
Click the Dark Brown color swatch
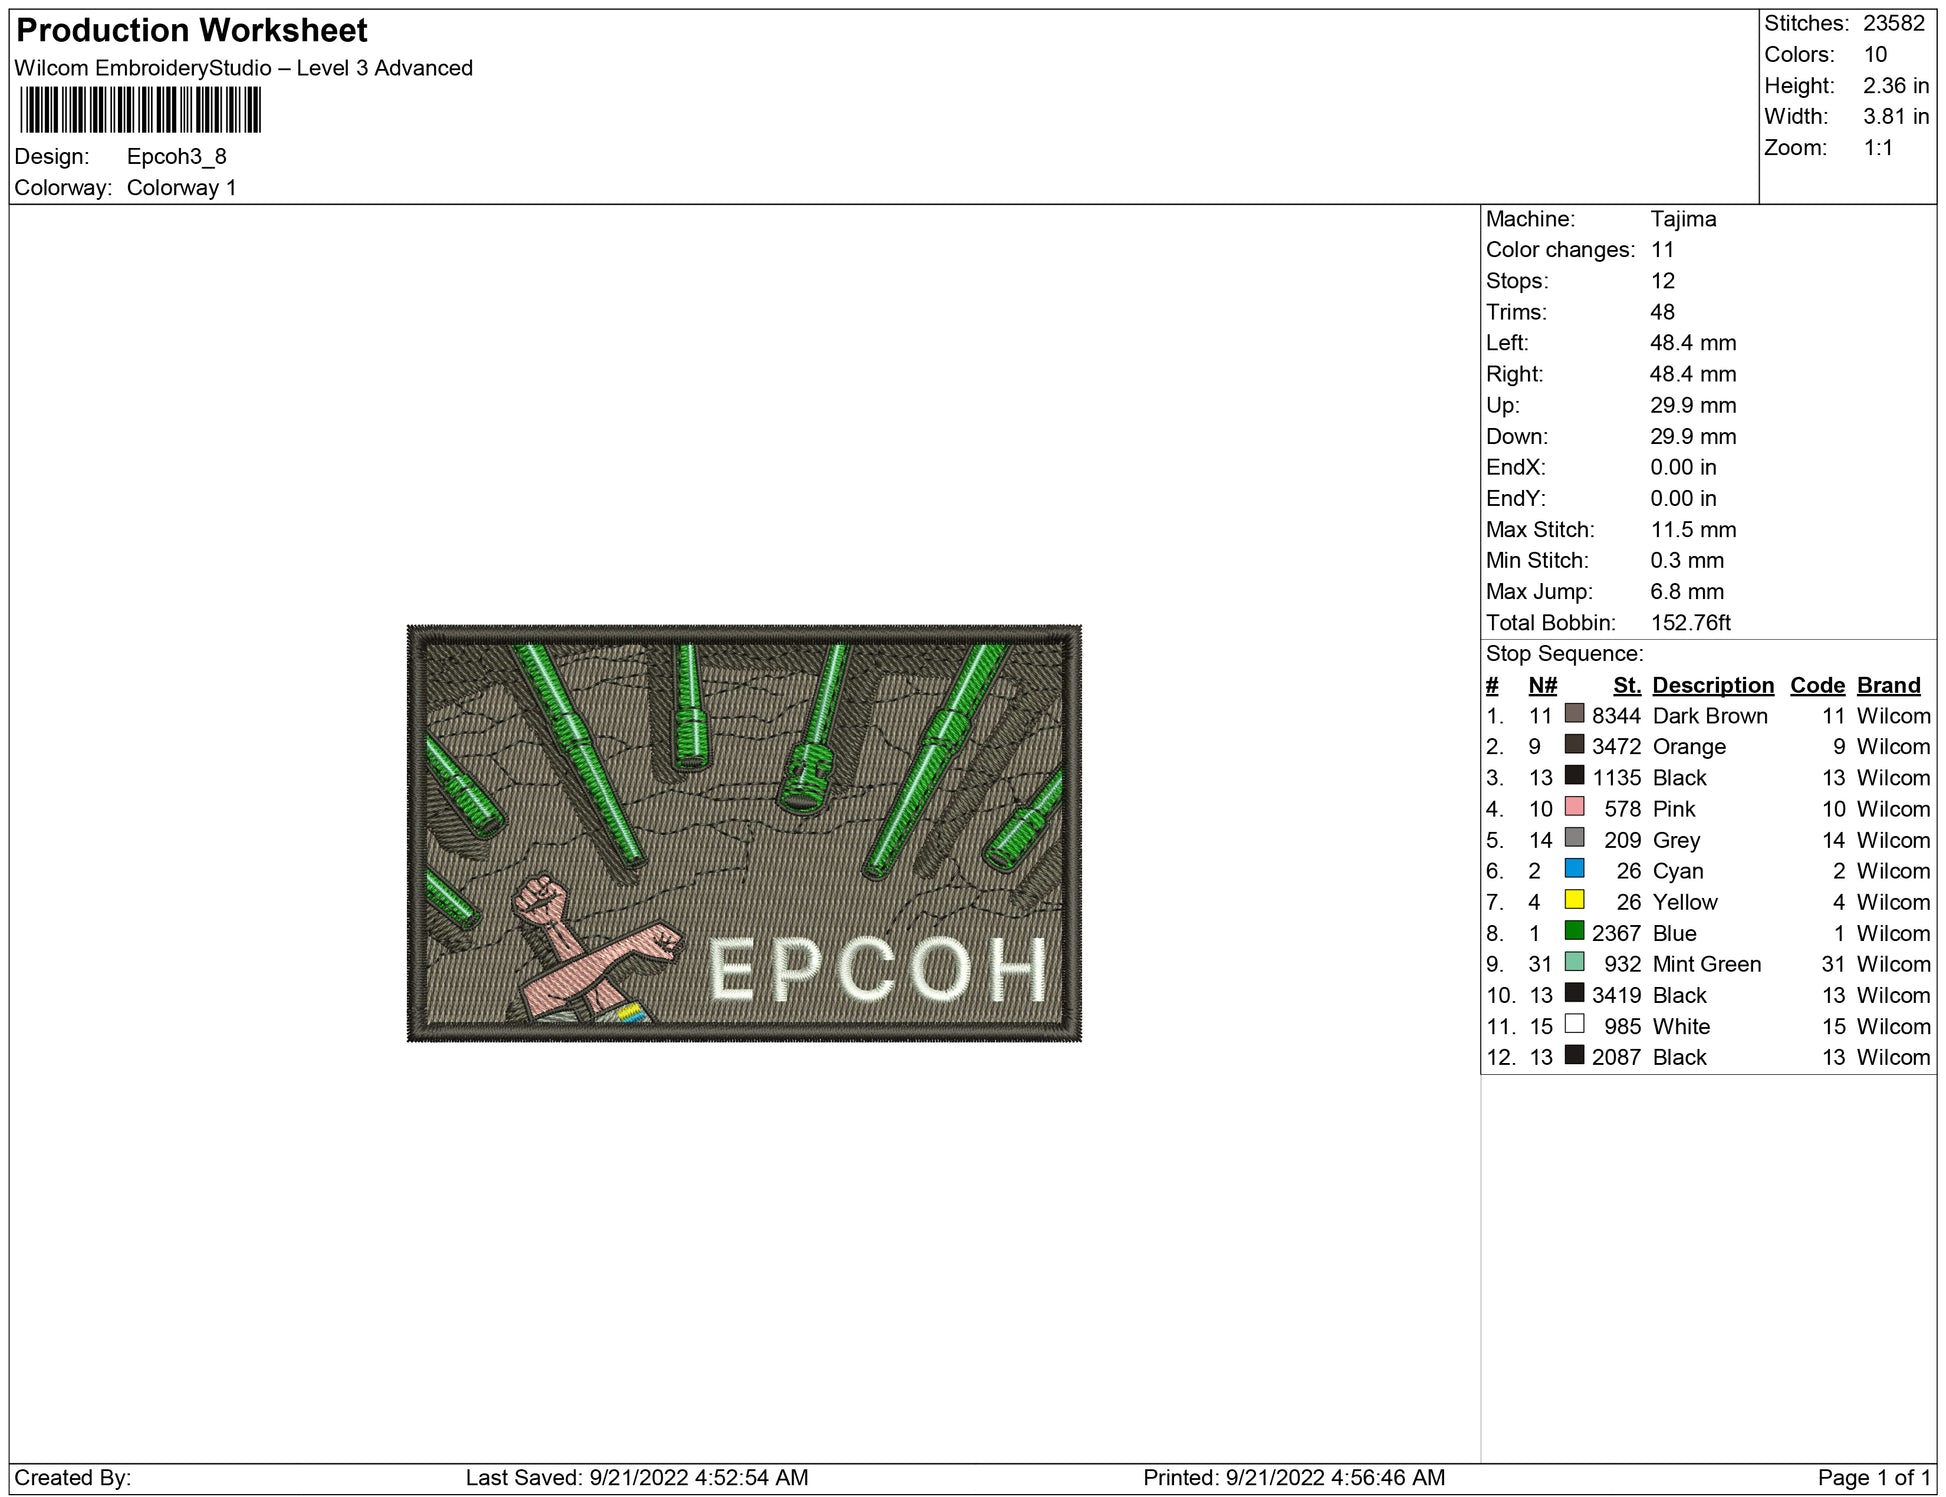(x=1574, y=714)
